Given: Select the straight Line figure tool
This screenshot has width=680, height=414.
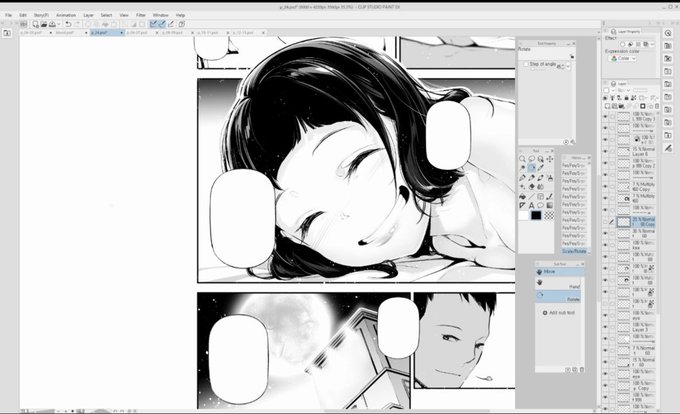Looking at the screenshot, I should click(531, 196).
